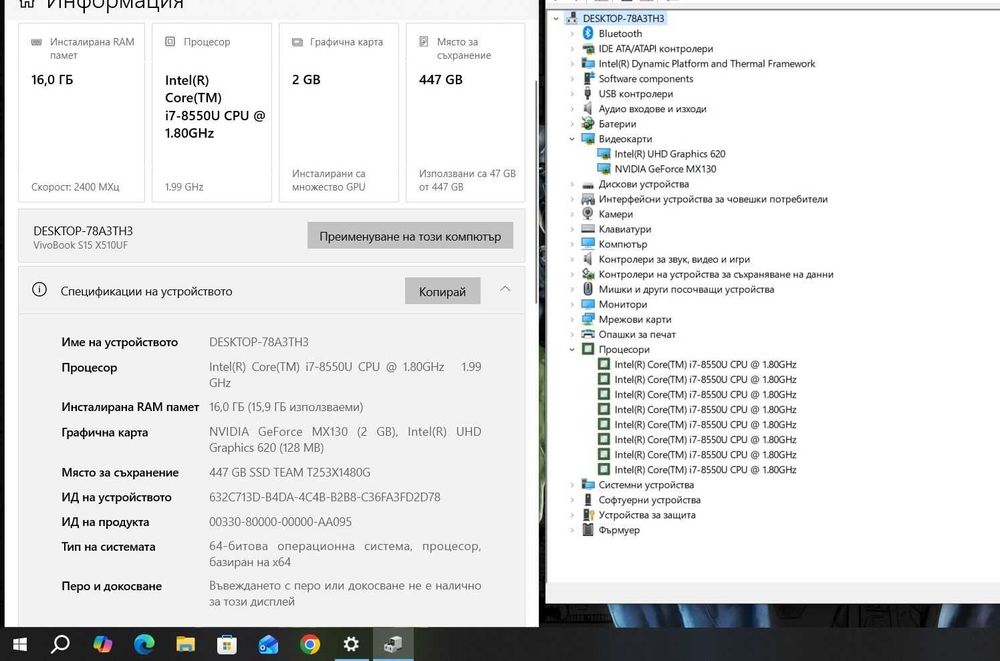
Task: Open Windows Start menu
Action: tap(20, 644)
